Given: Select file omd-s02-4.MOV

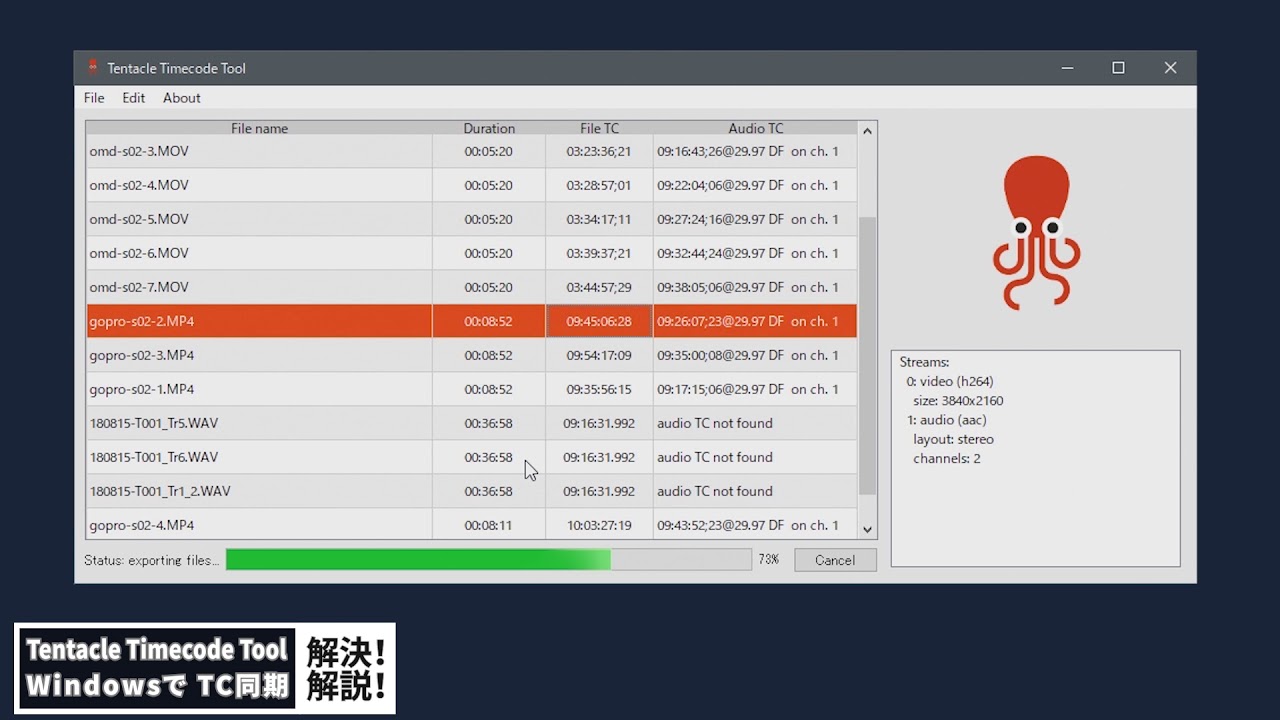Looking at the screenshot, I should pyautogui.click(x=139, y=185).
